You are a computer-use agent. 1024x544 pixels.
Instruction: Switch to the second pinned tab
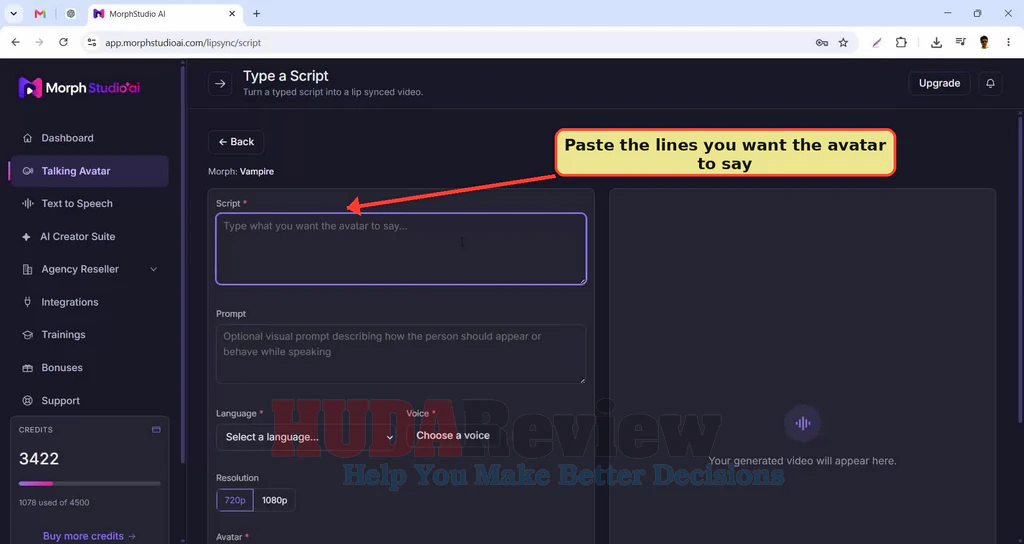pyautogui.click(x=71, y=14)
